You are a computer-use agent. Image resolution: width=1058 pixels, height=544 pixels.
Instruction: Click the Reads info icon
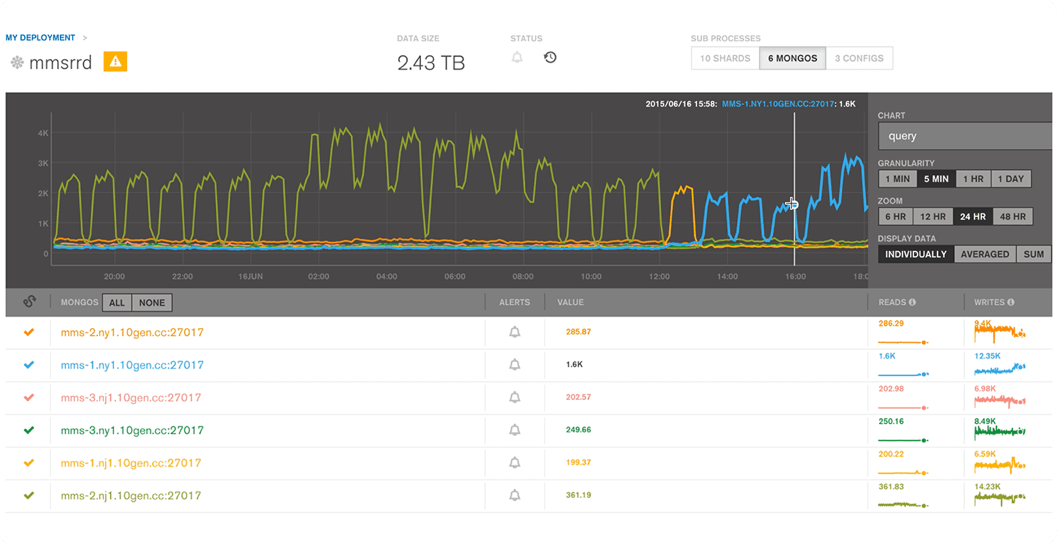pos(912,302)
